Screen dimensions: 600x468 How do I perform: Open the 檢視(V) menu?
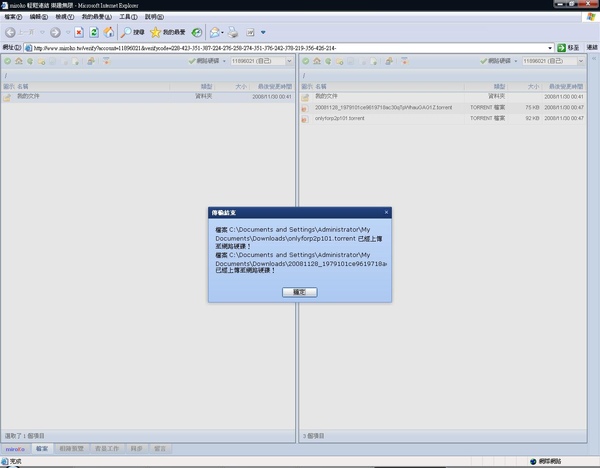[65, 17]
